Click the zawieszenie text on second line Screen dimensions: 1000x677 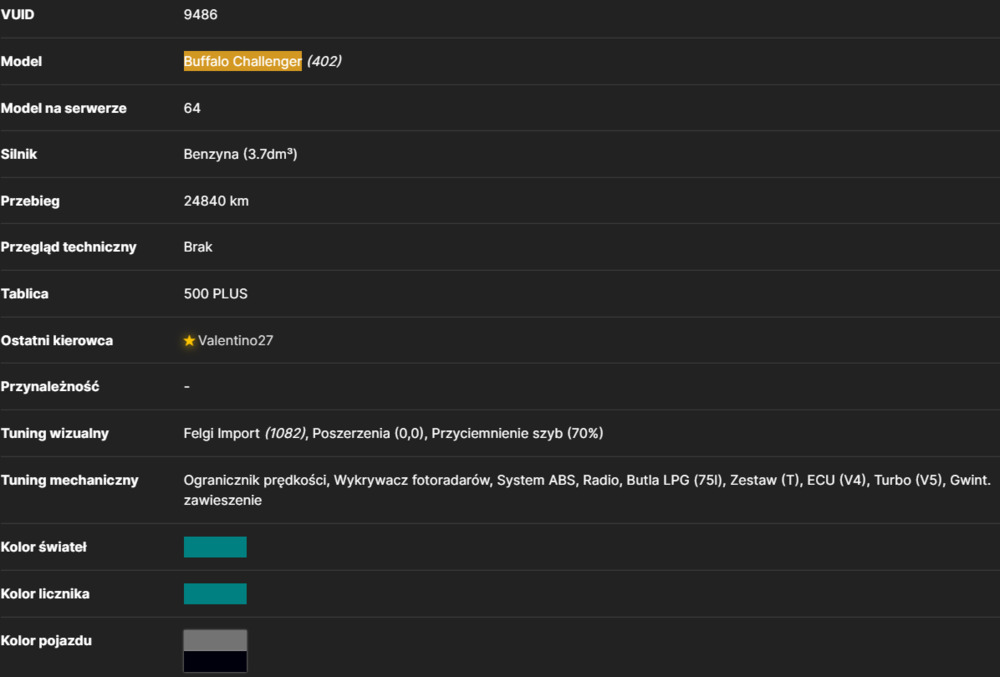(x=223, y=500)
